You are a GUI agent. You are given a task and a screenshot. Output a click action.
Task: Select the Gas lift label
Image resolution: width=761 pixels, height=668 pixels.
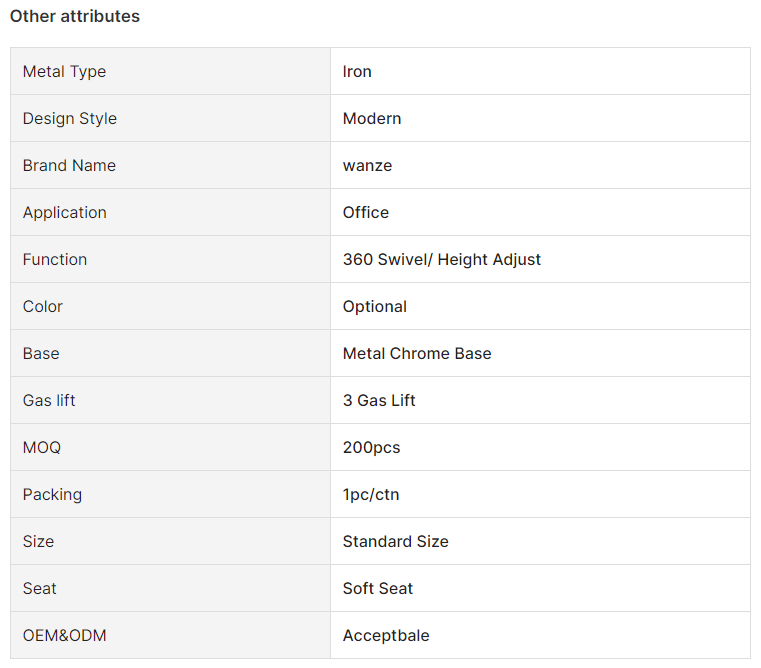coord(49,401)
